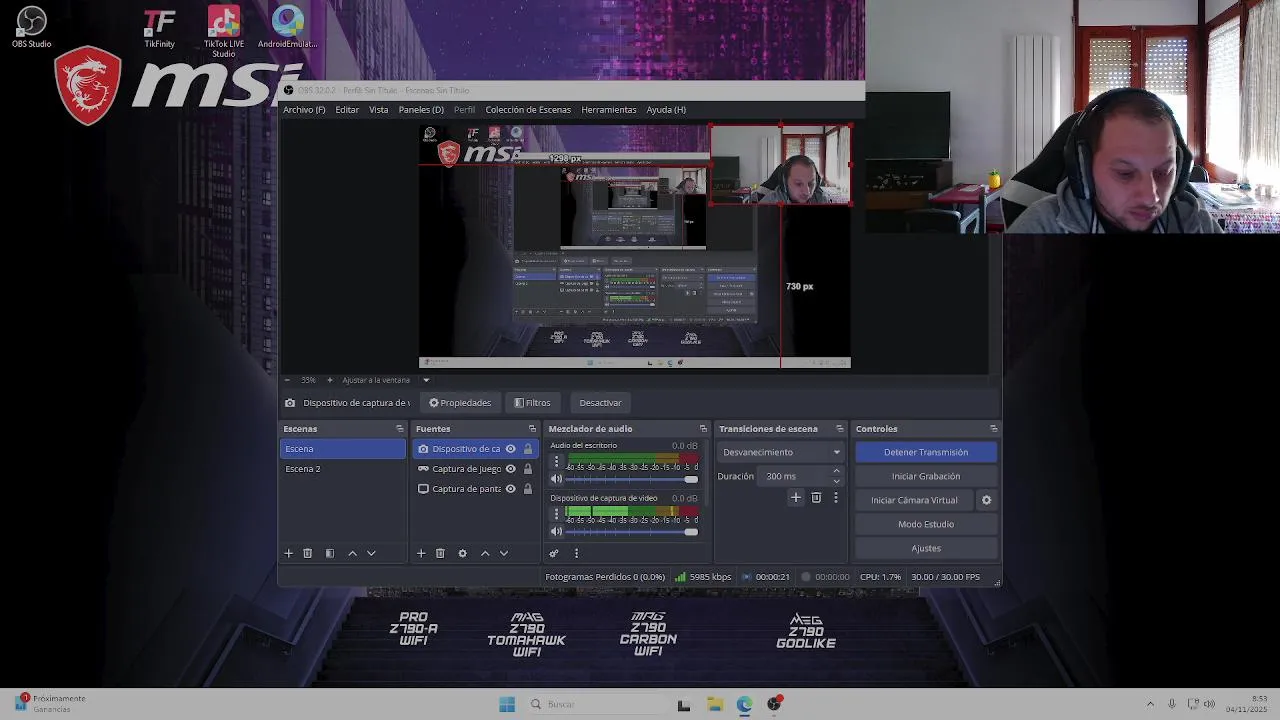1280x720 pixels.
Task: Hide Captura de juego source eye icon
Action: (511, 469)
